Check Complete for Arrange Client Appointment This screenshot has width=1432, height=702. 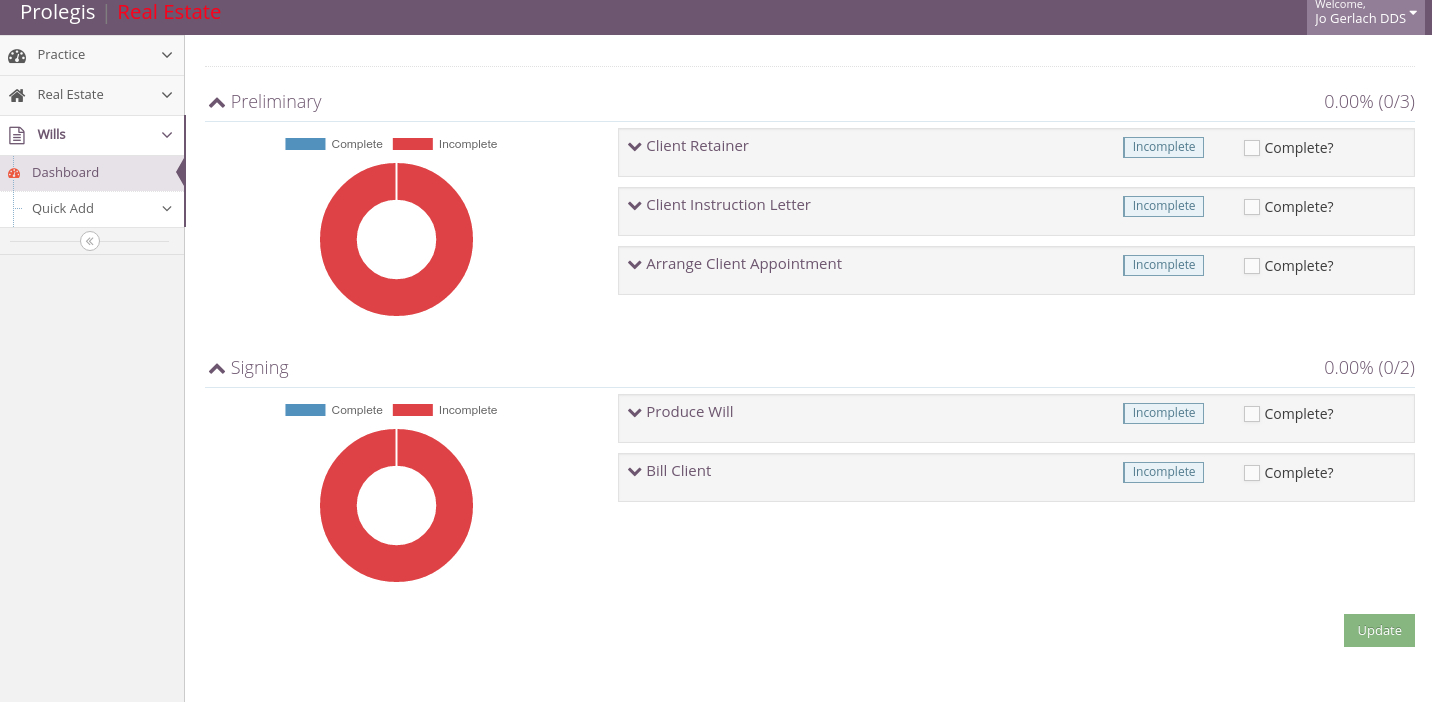(1252, 266)
